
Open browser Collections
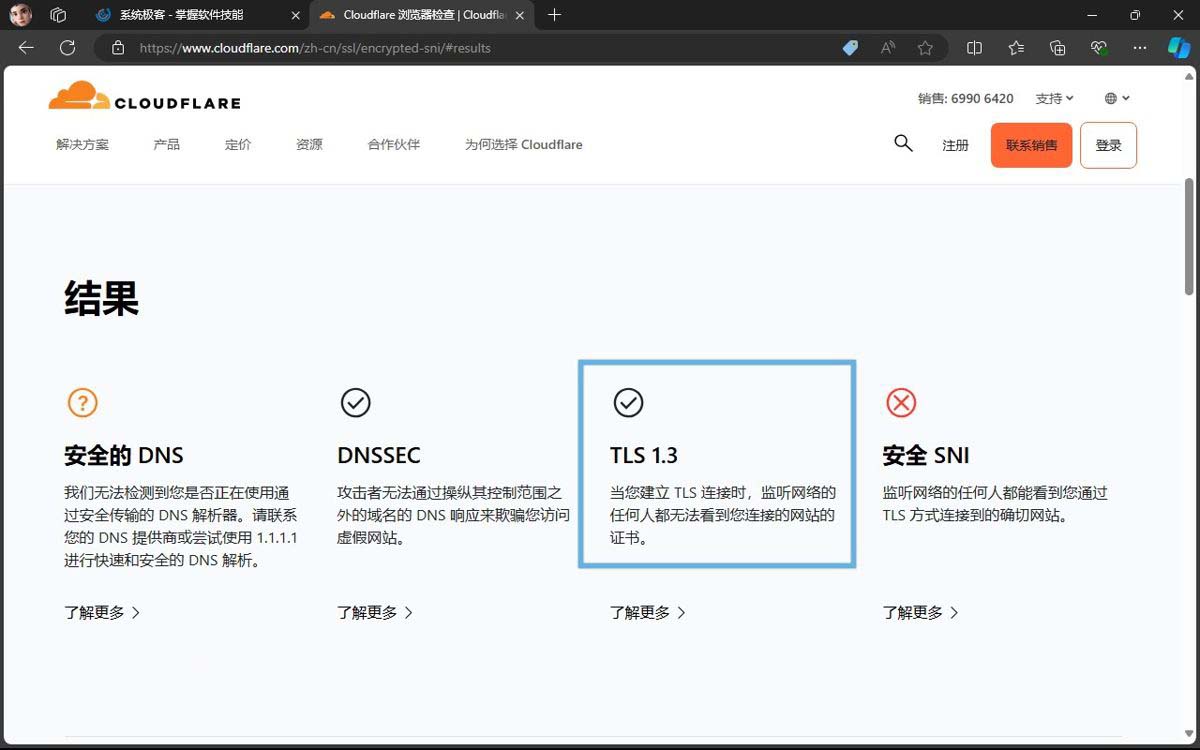point(1057,47)
